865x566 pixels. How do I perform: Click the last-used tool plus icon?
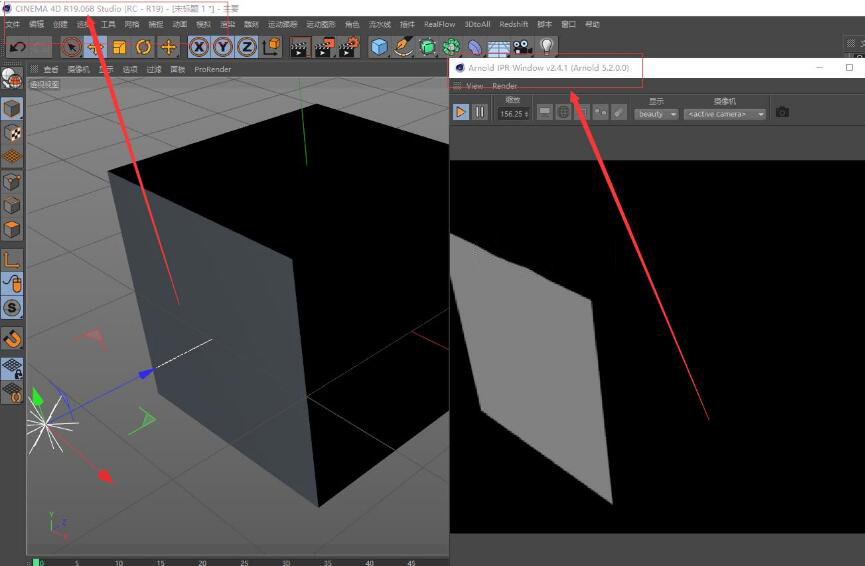(168, 47)
